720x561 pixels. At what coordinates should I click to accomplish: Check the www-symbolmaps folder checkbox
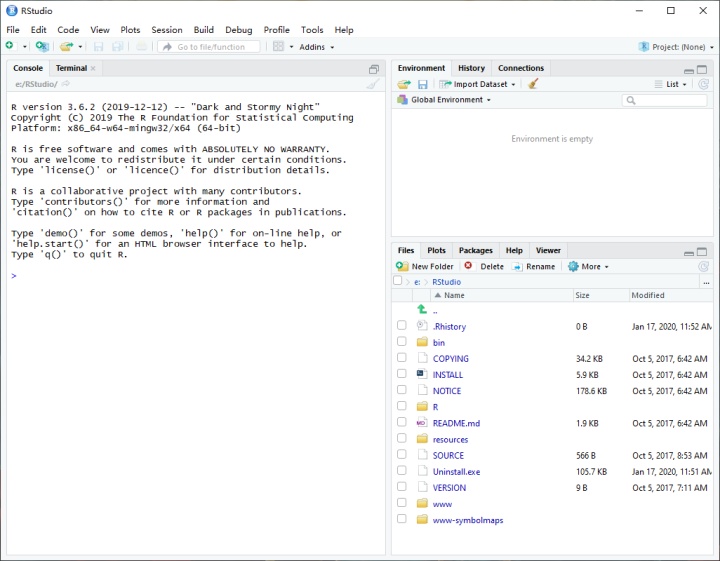402,519
